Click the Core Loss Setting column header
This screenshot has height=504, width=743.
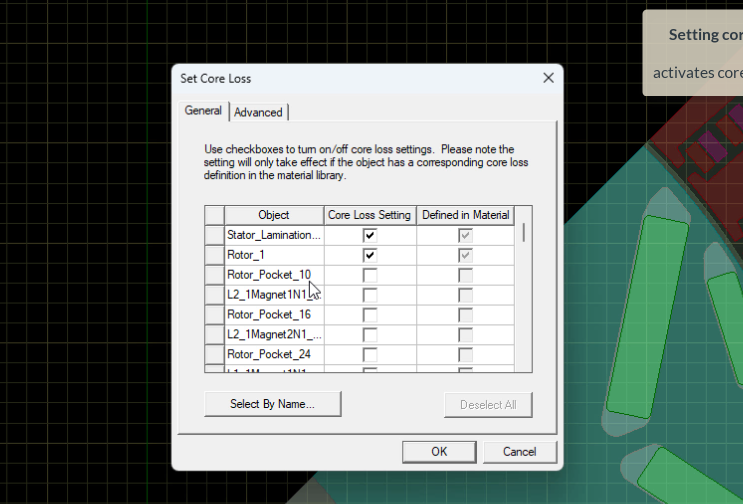pyautogui.click(x=370, y=215)
